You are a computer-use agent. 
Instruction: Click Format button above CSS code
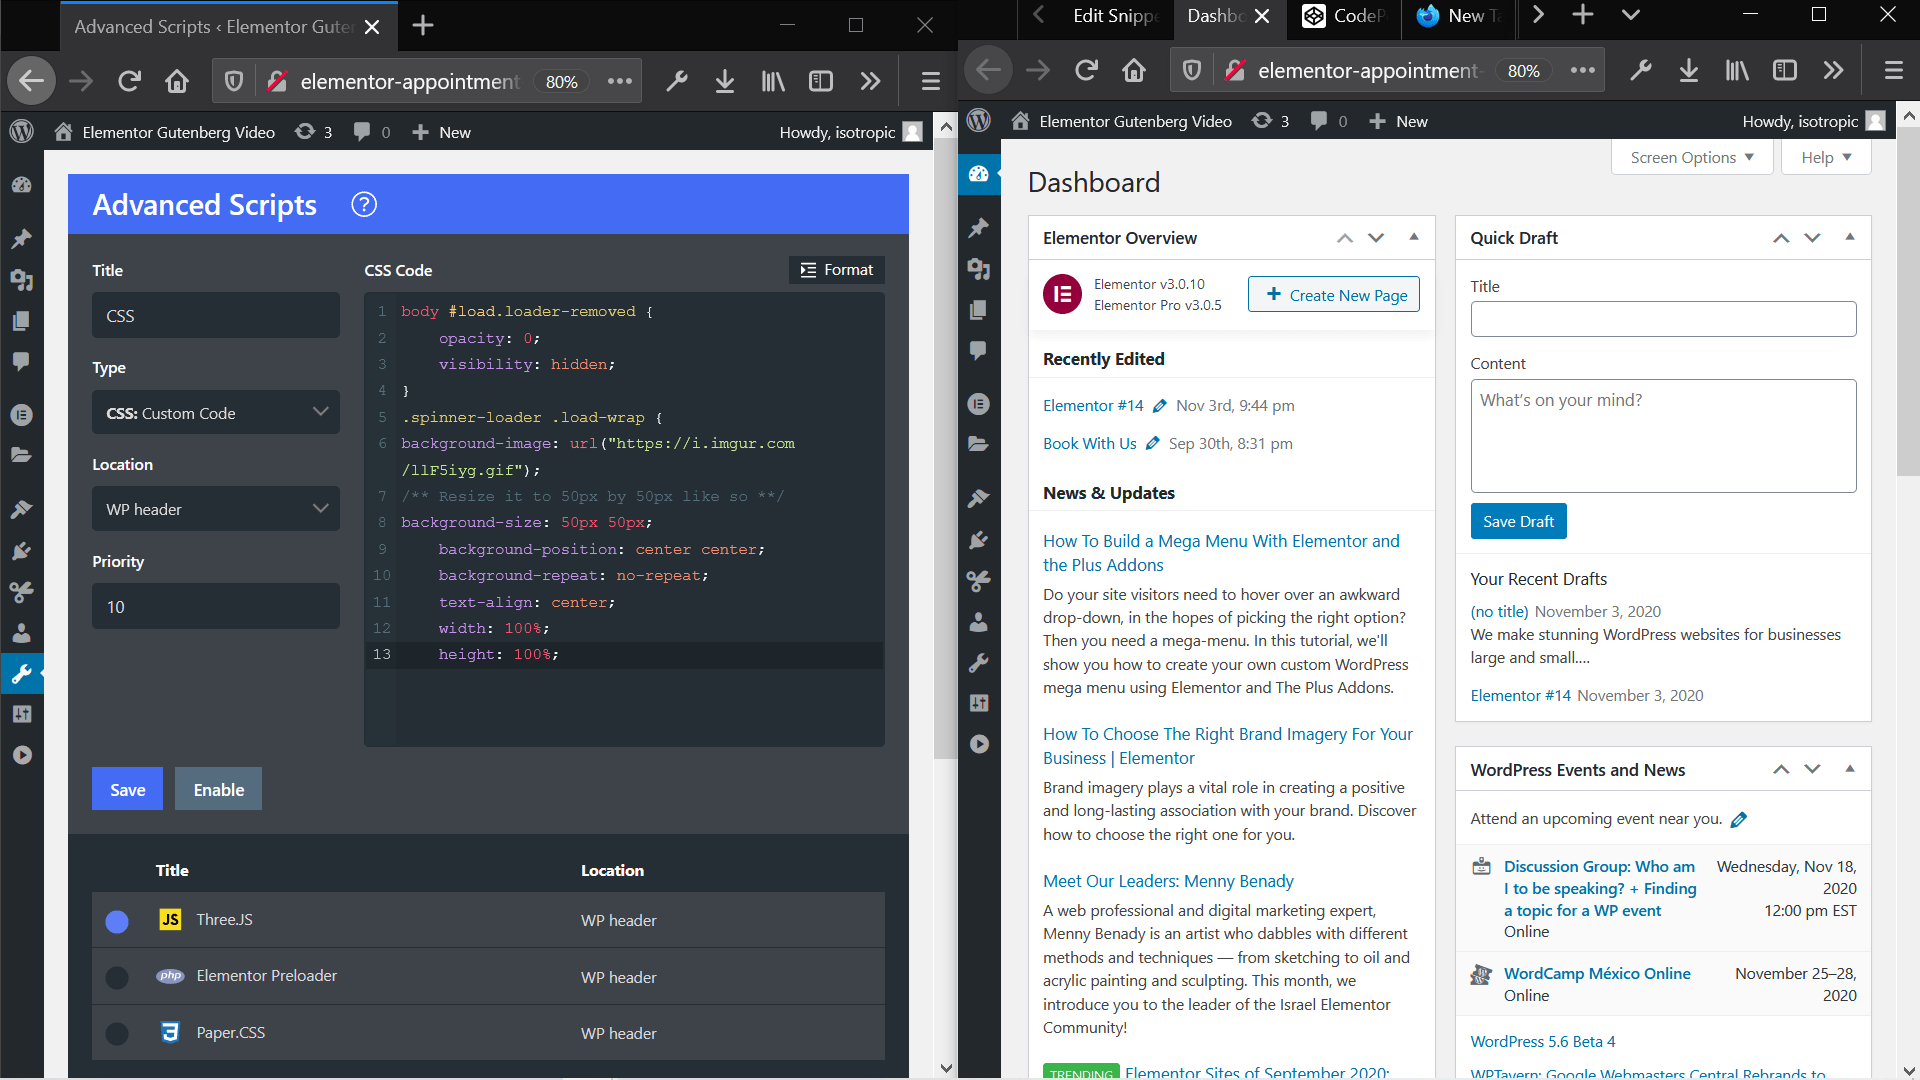pos(837,270)
